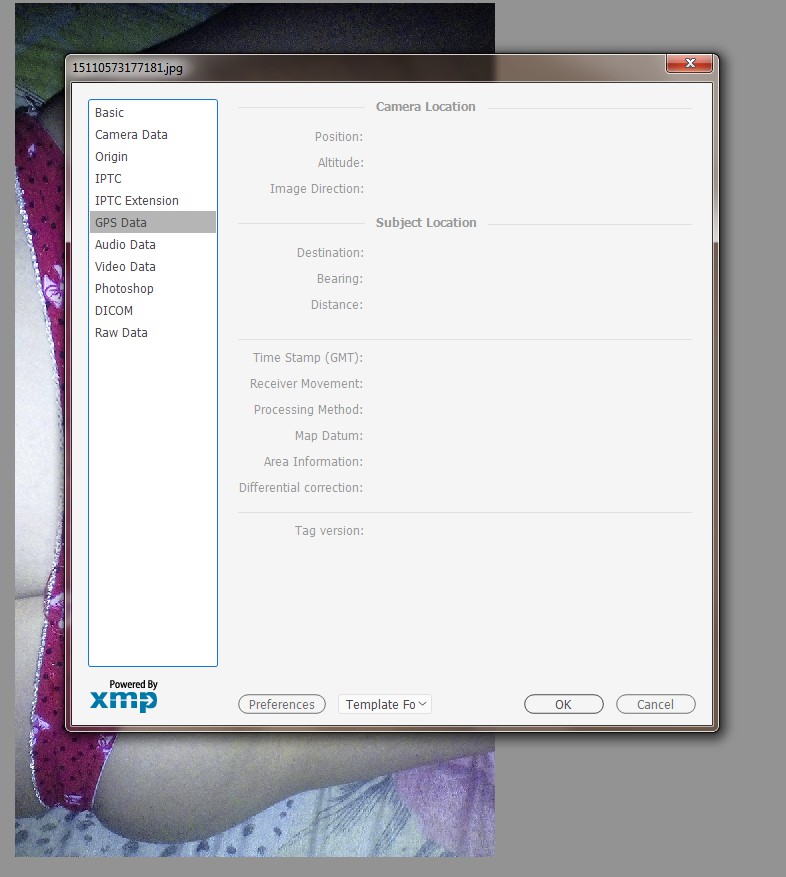Click the Position field label
The width and height of the screenshot is (786, 877).
pos(339,136)
